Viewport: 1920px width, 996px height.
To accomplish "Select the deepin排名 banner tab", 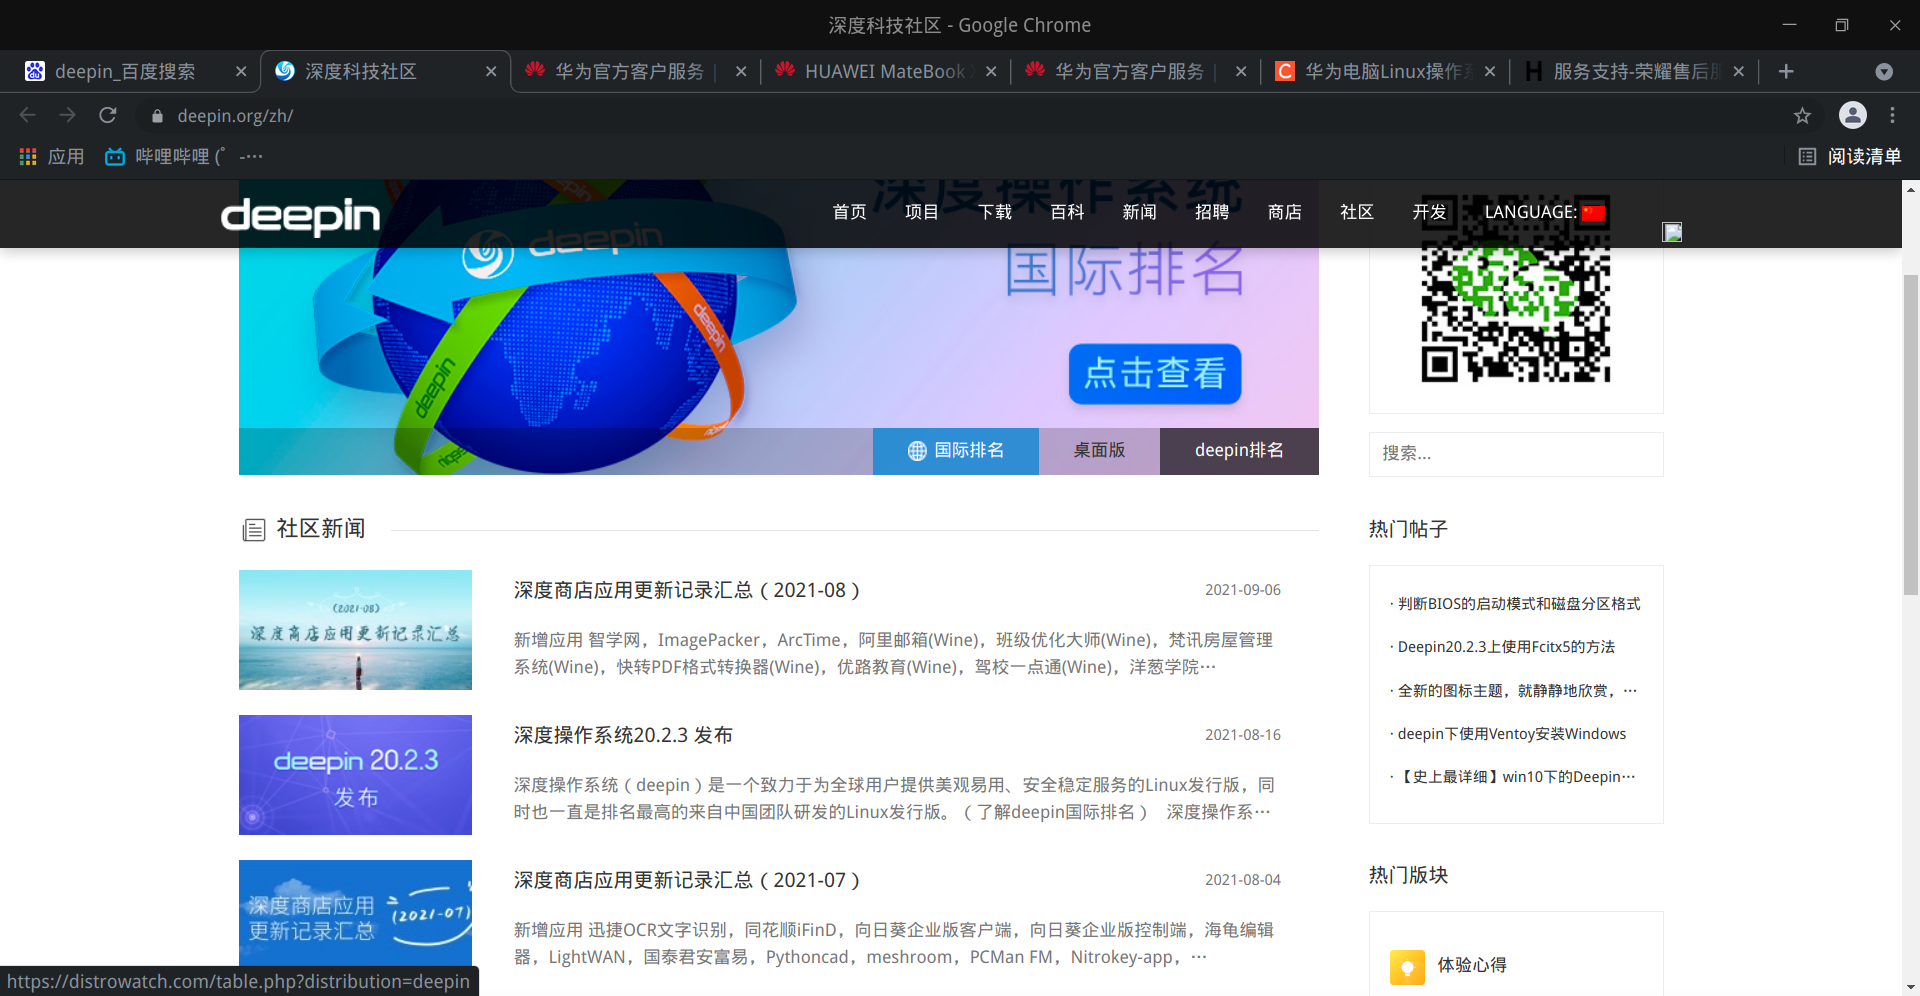I will point(1239,451).
